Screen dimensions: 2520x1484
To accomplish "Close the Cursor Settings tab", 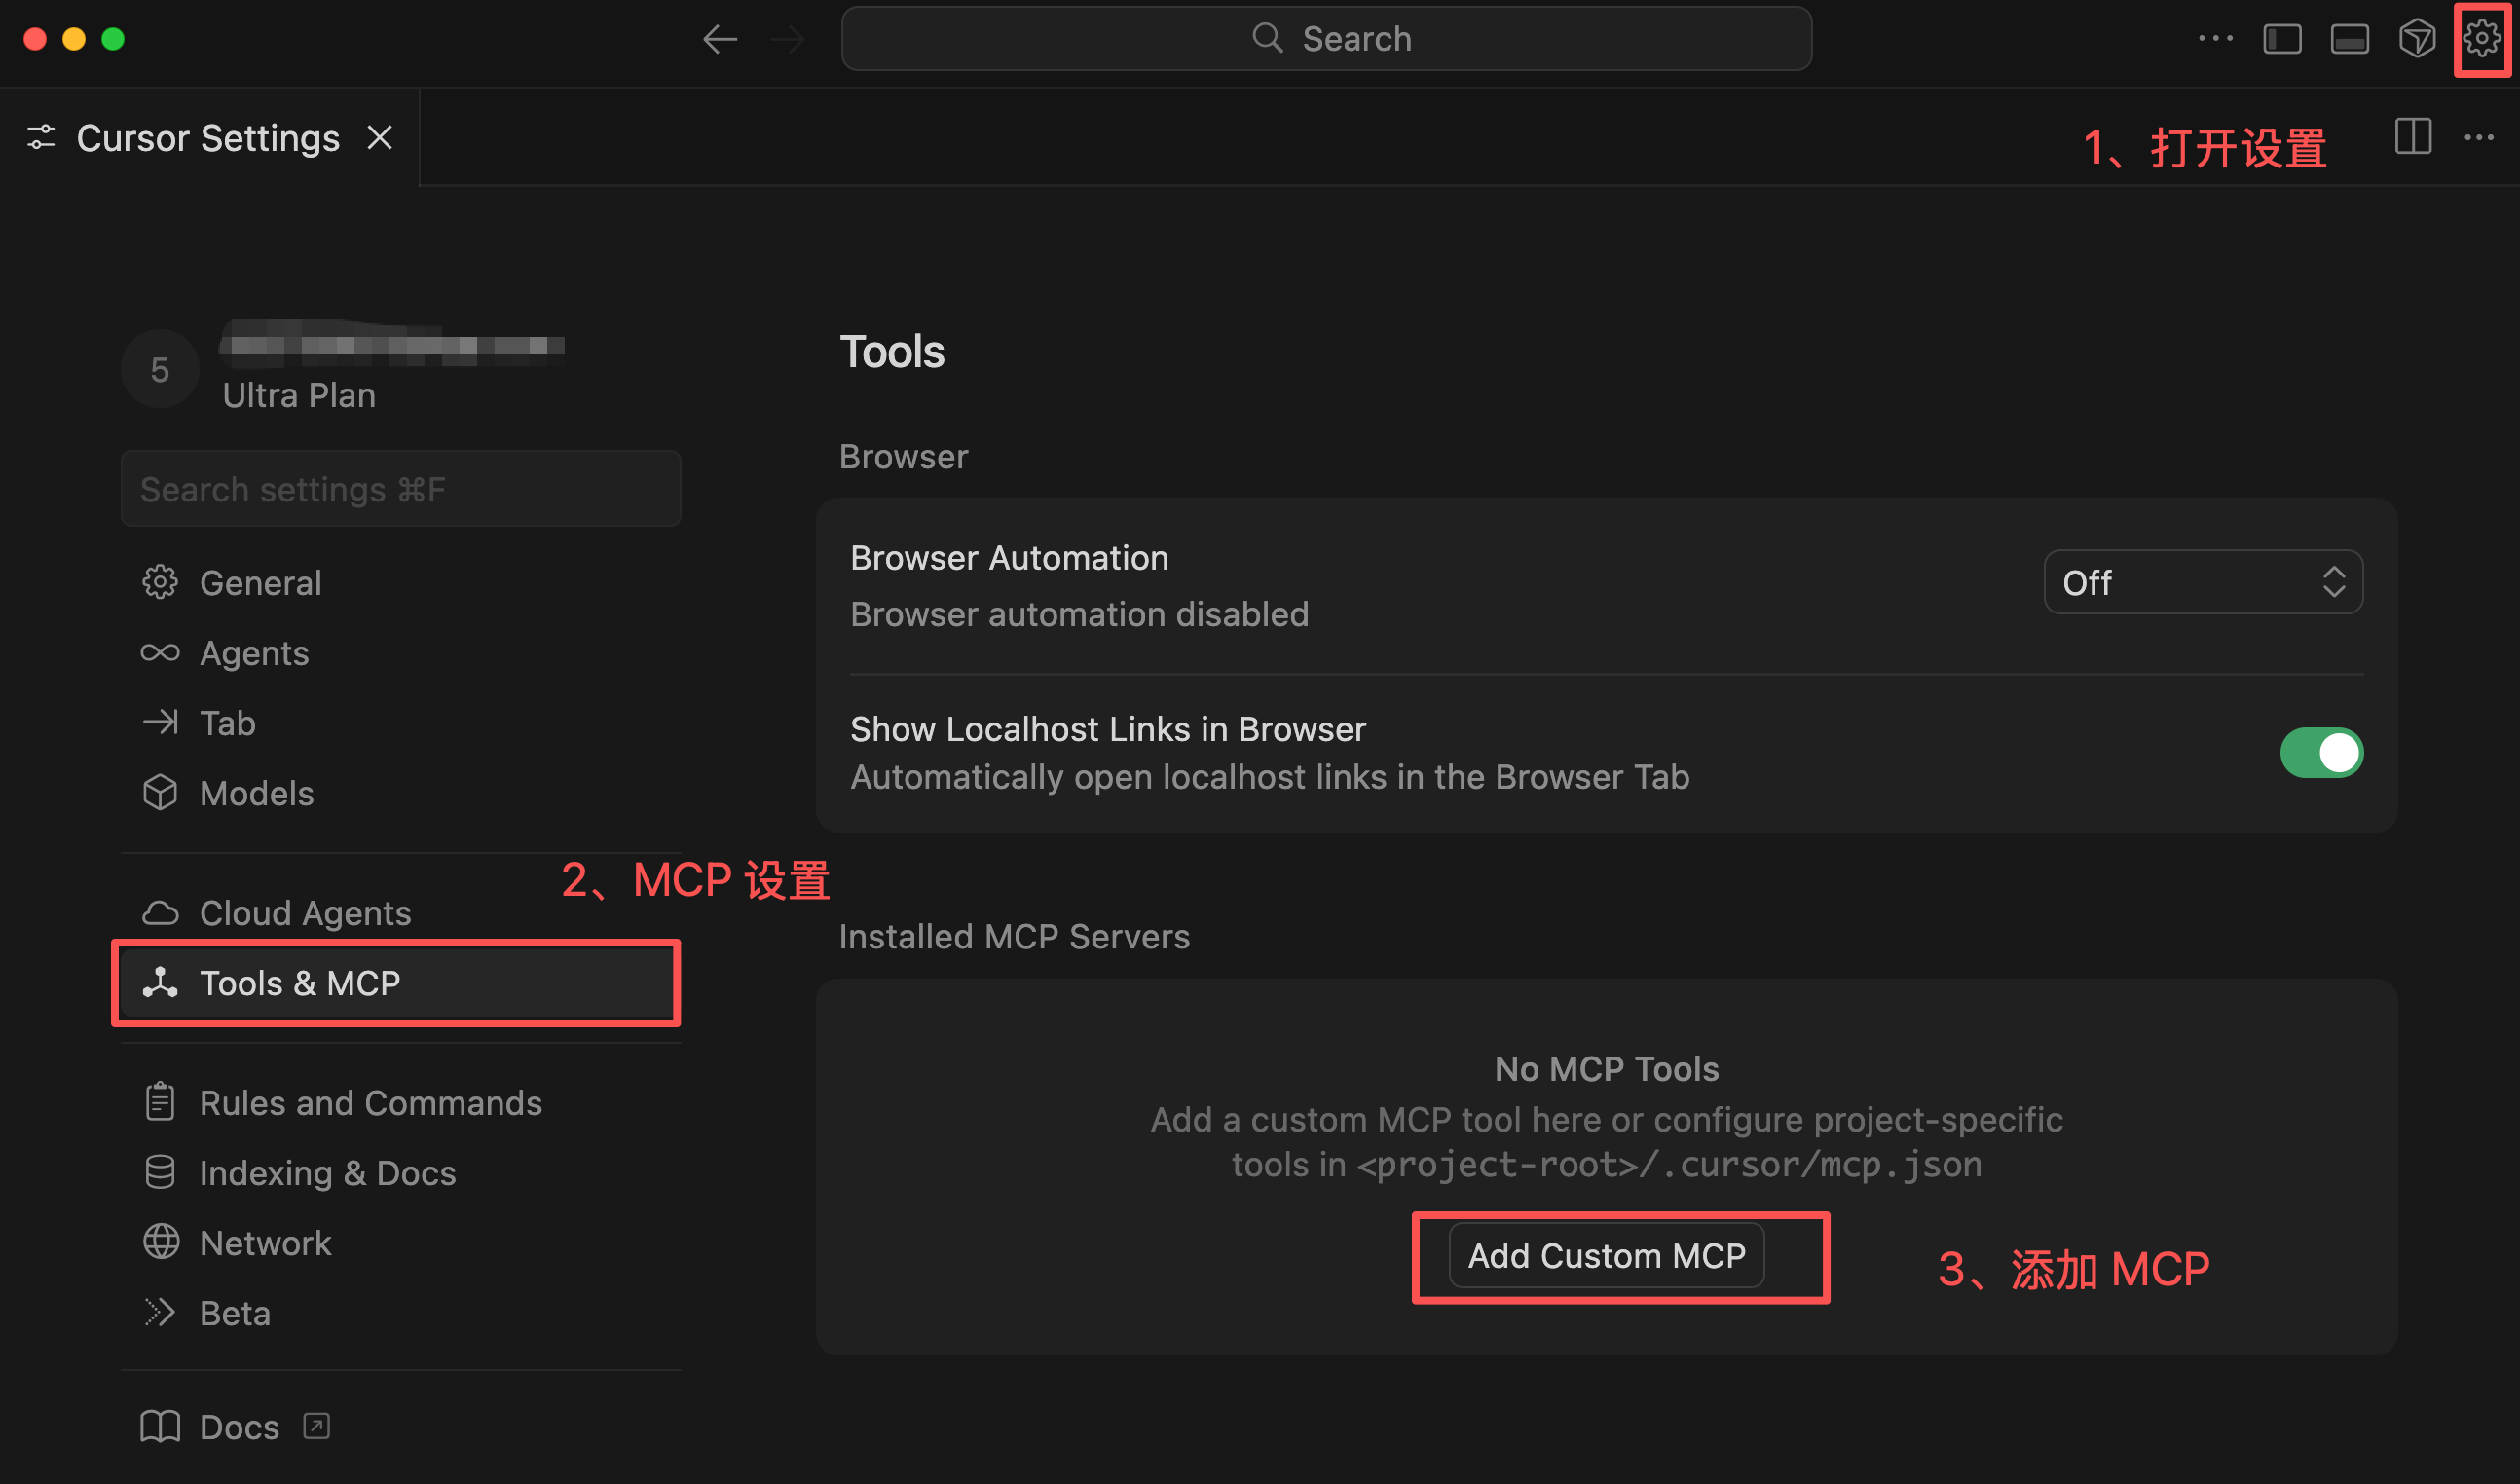I will [x=379, y=137].
